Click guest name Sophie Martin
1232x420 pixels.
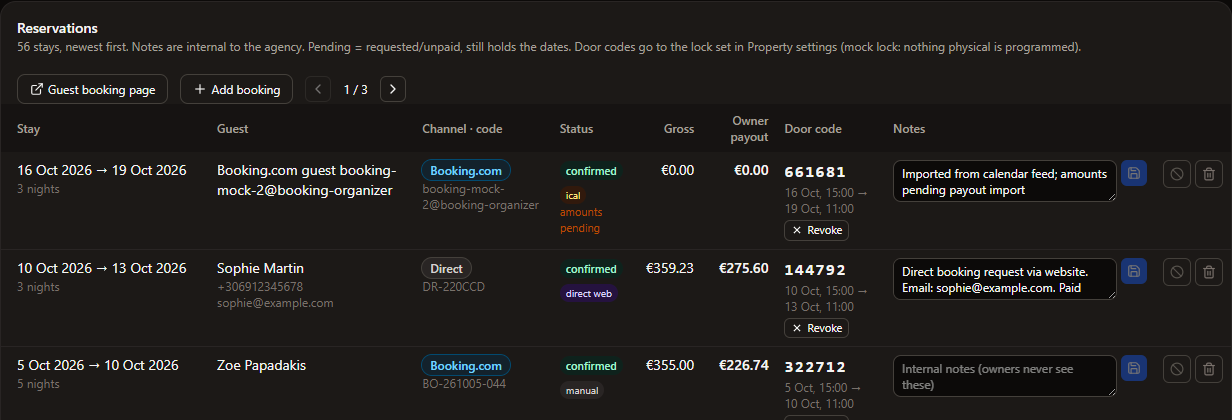coord(260,268)
